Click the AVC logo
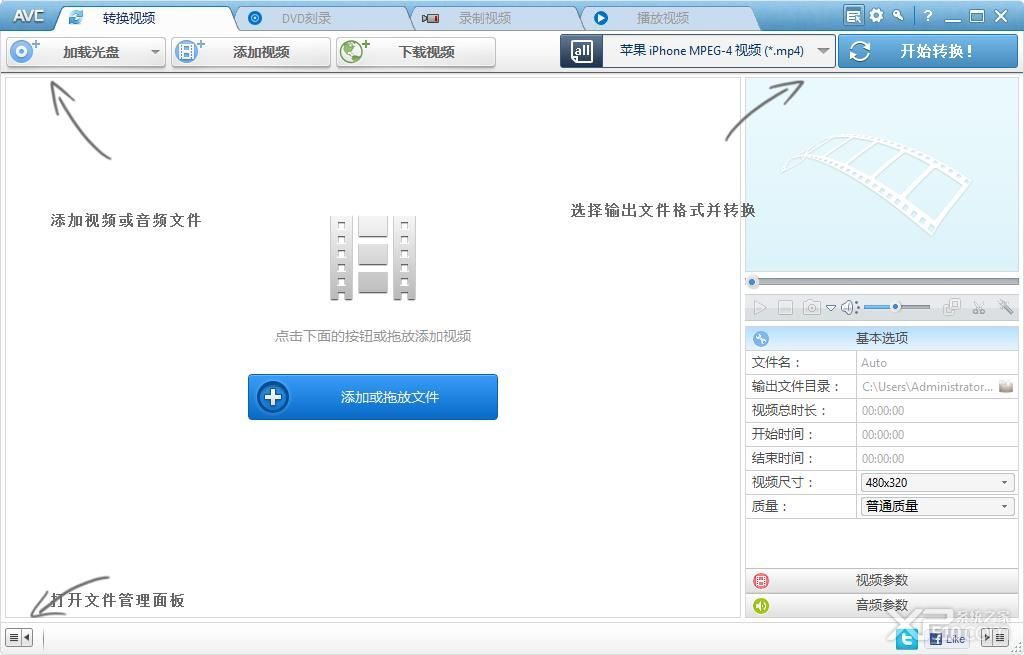The image size is (1024, 655). [x=29, y=16]
